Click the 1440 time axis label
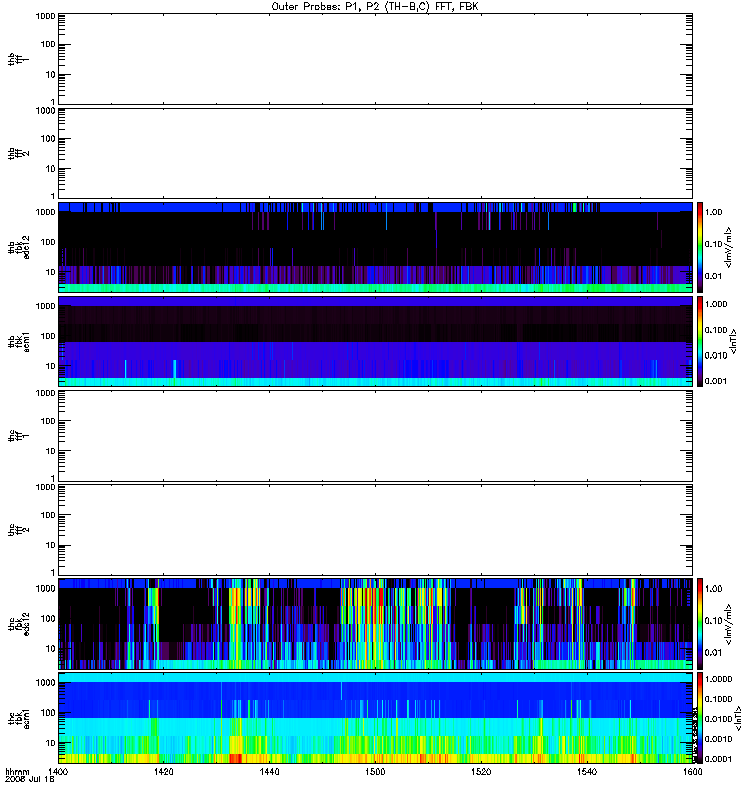Image resolution: width=750 pixels, height=800 pixels. click(x=269, y=772)
